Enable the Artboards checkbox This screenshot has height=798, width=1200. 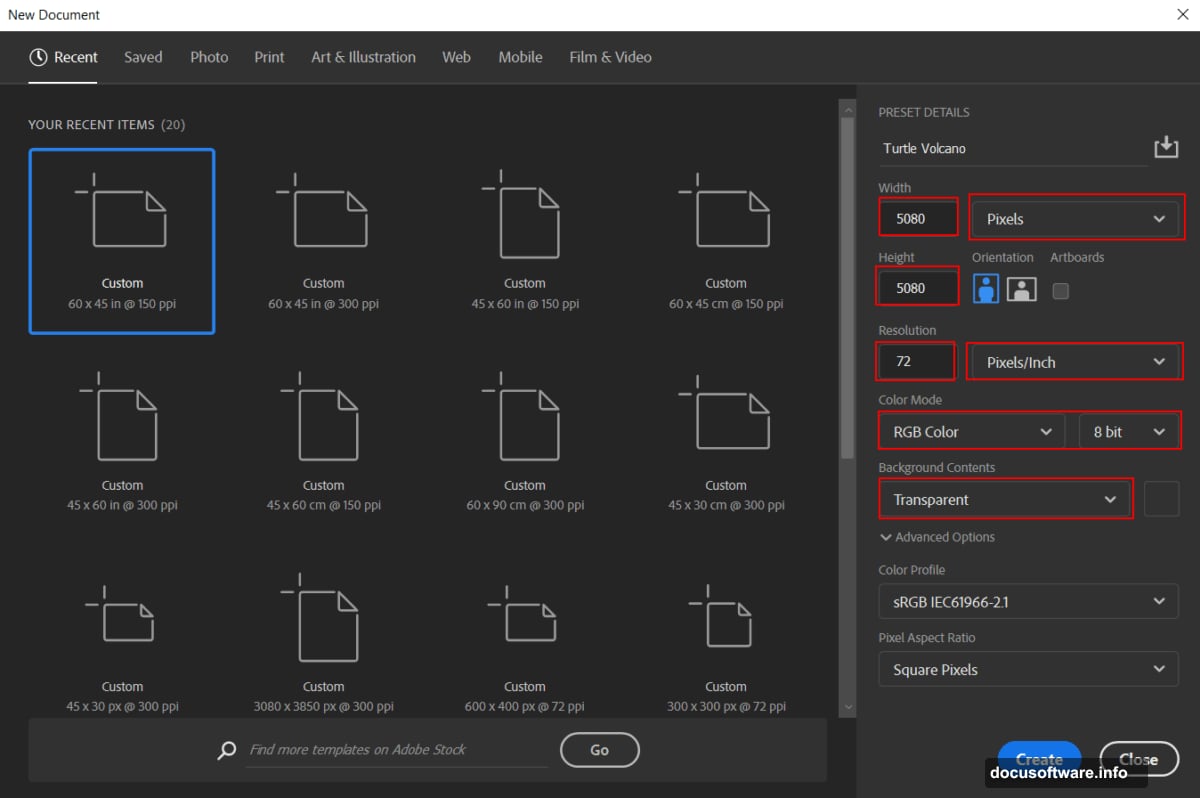coord(1060,289)
